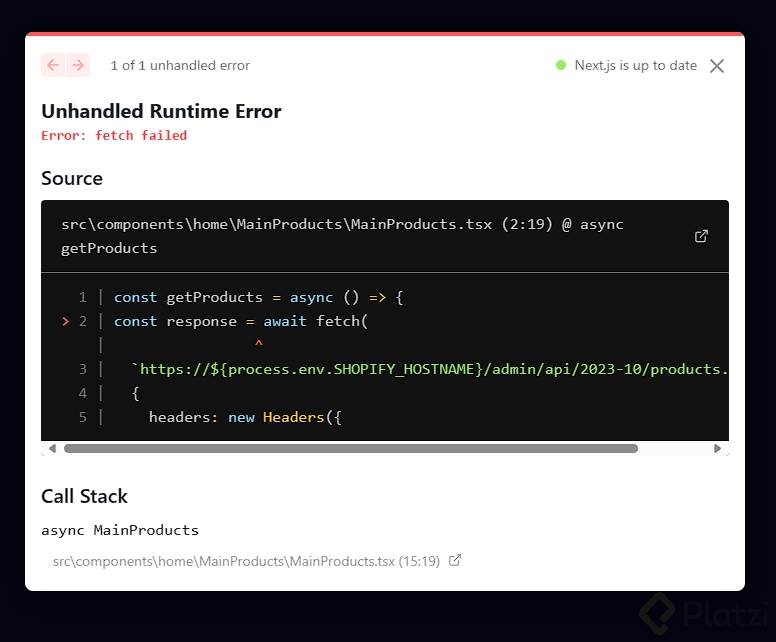Click the 'Source' heading
Viewport: 776px width, 642px height.
click(72, 178)
